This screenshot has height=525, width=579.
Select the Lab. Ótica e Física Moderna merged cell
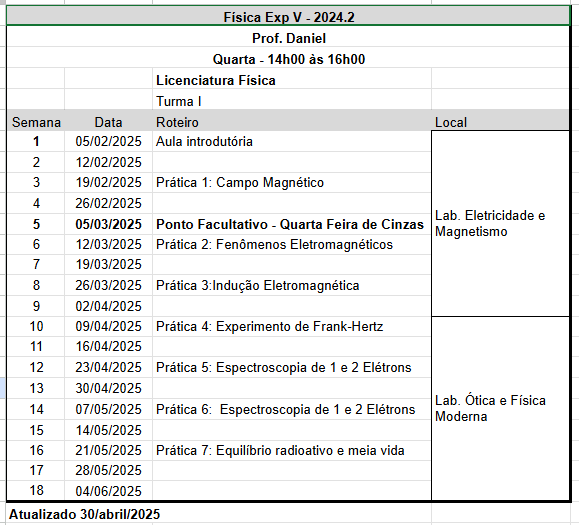point(500,408)
